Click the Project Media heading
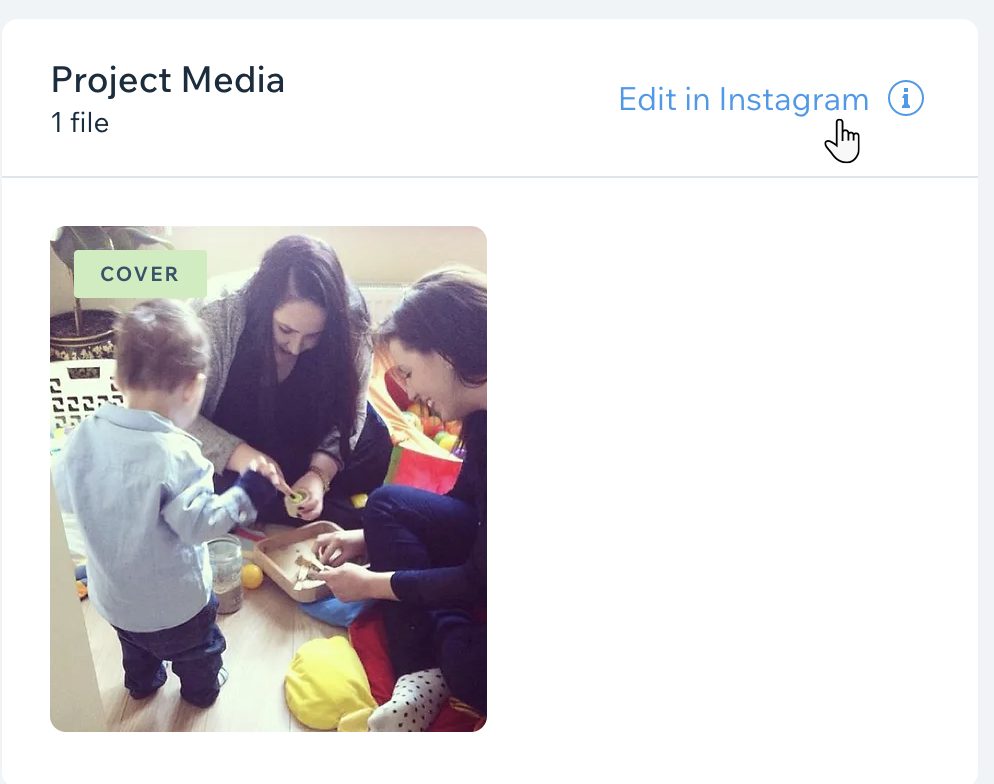This screenshot has width=994, height=784. click(167, 80)
